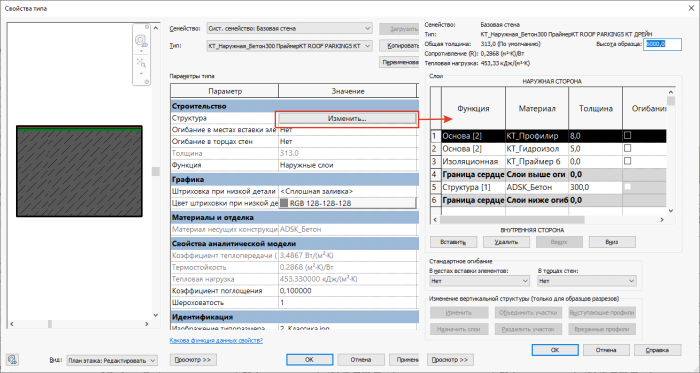Click the Наружные слои function value
The image size is (700, 373).
(347, 165)
